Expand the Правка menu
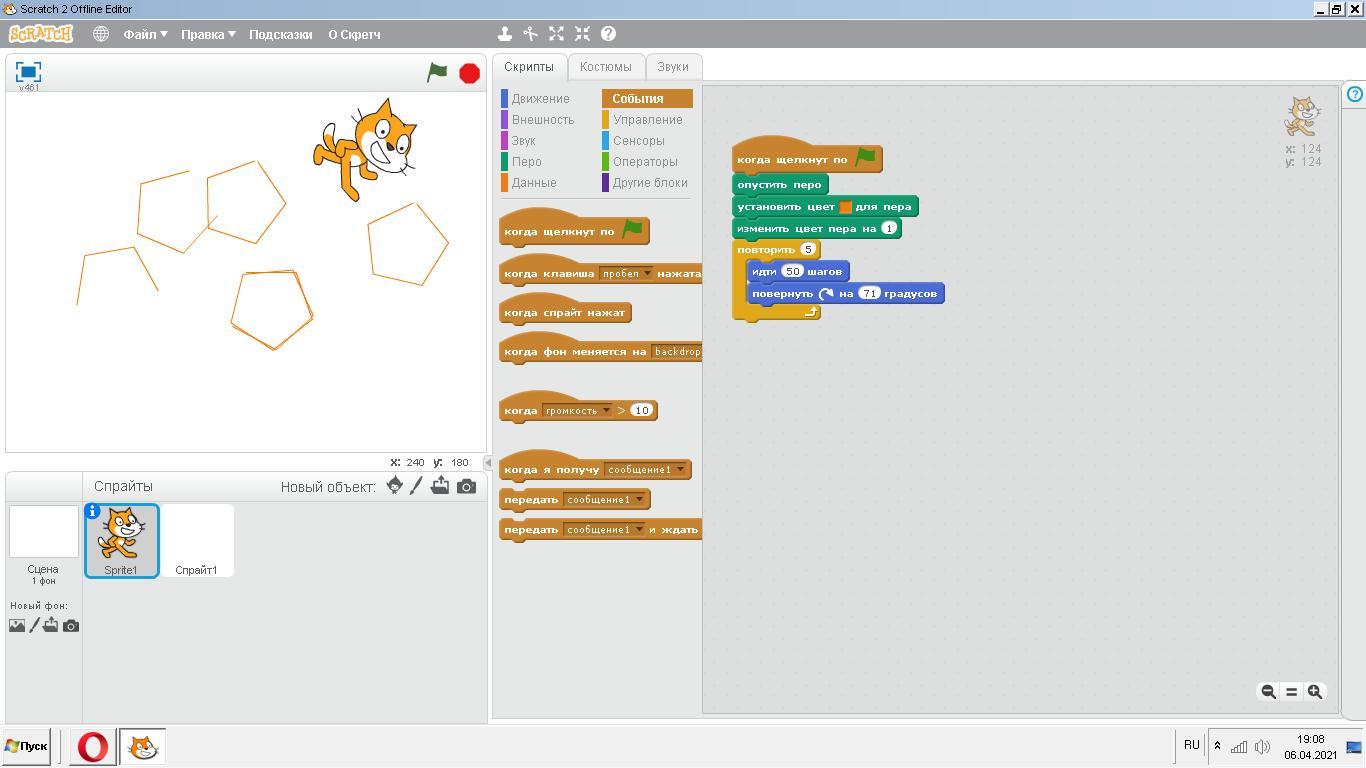The width and height of the screenshot is (1366, 768). point(208,34)
